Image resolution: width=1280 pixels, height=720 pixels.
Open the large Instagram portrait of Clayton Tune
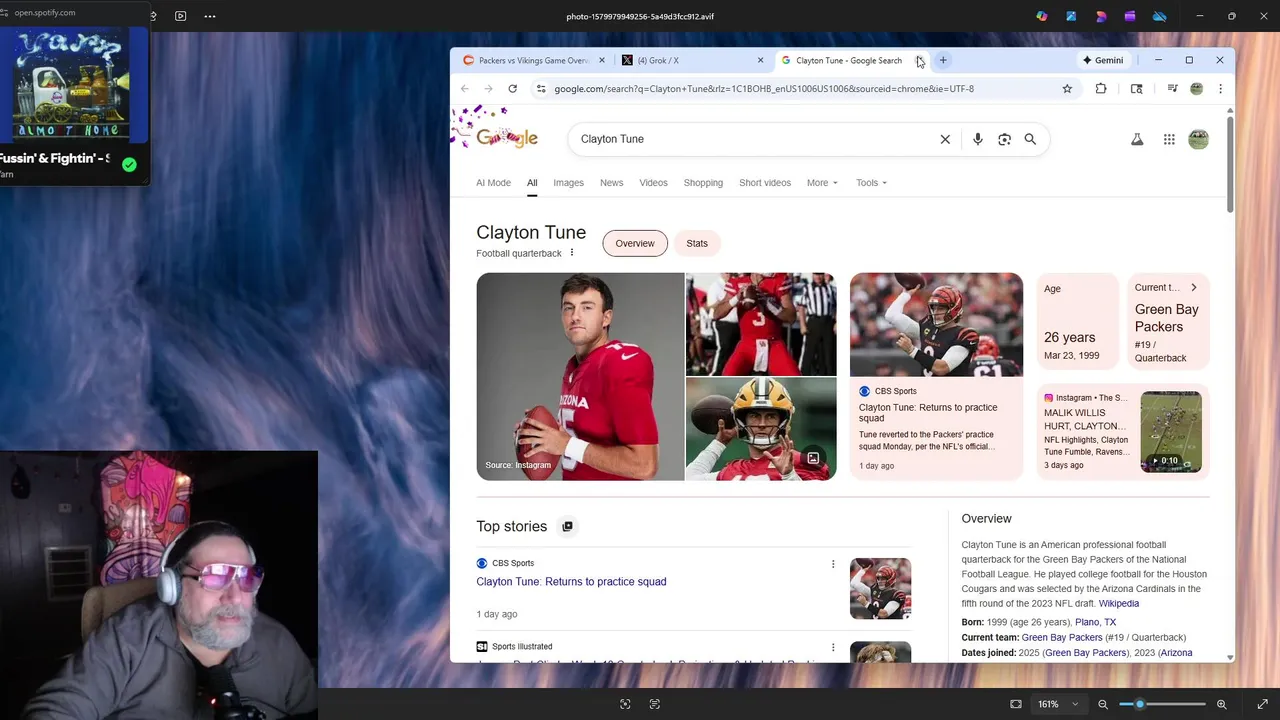[580, 376]
